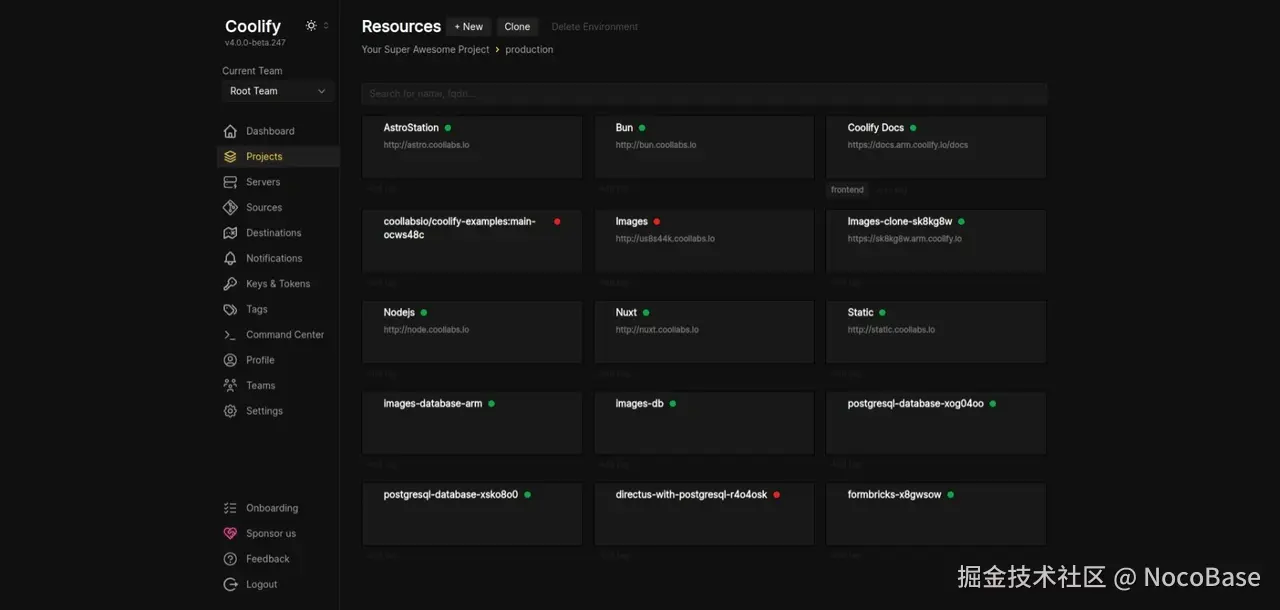Go to Sources page
Screen dimensions: 1280x610
[x=278, y=208]
